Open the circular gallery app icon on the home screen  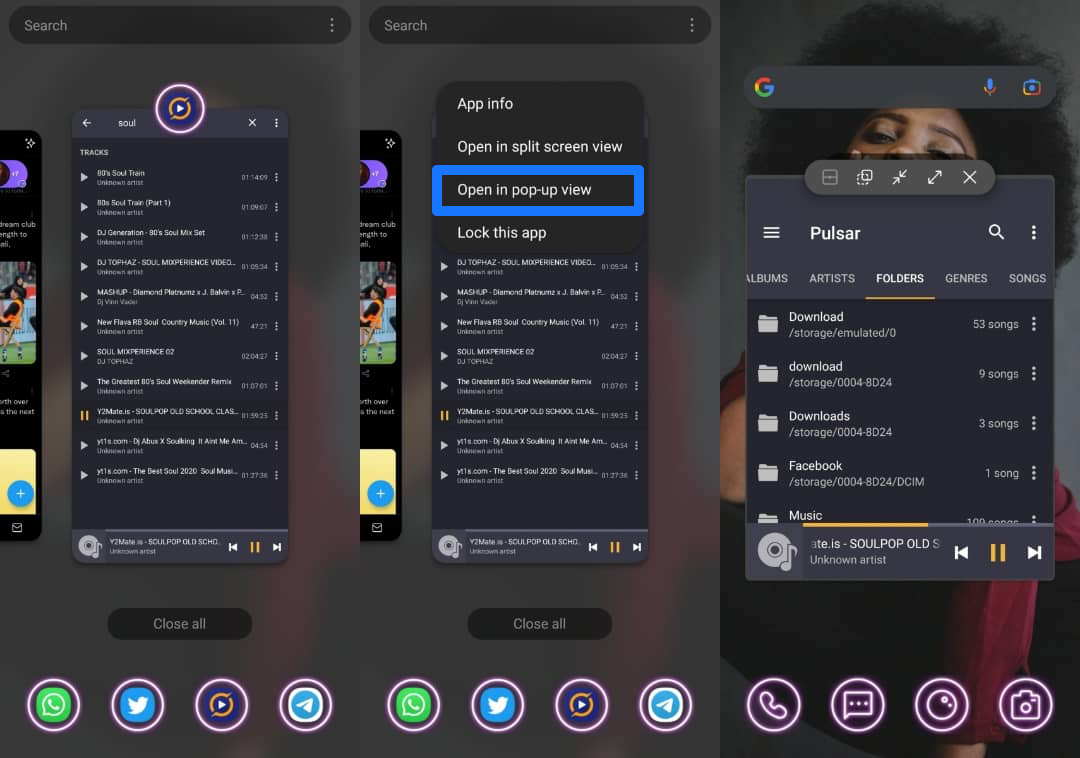point(942,705)
